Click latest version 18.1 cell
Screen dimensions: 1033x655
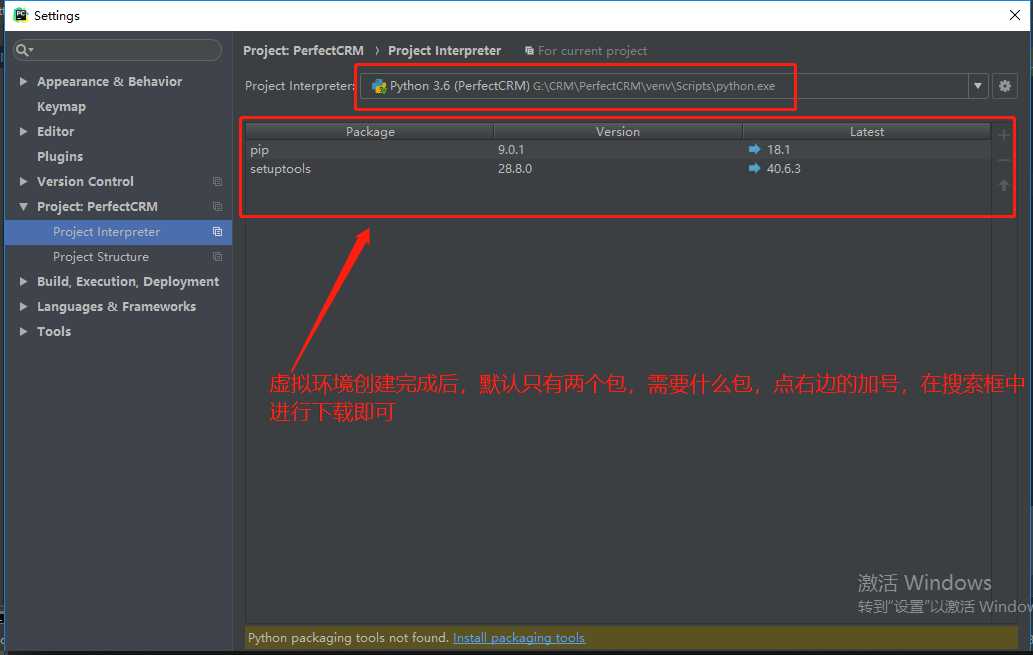[778, 150]
